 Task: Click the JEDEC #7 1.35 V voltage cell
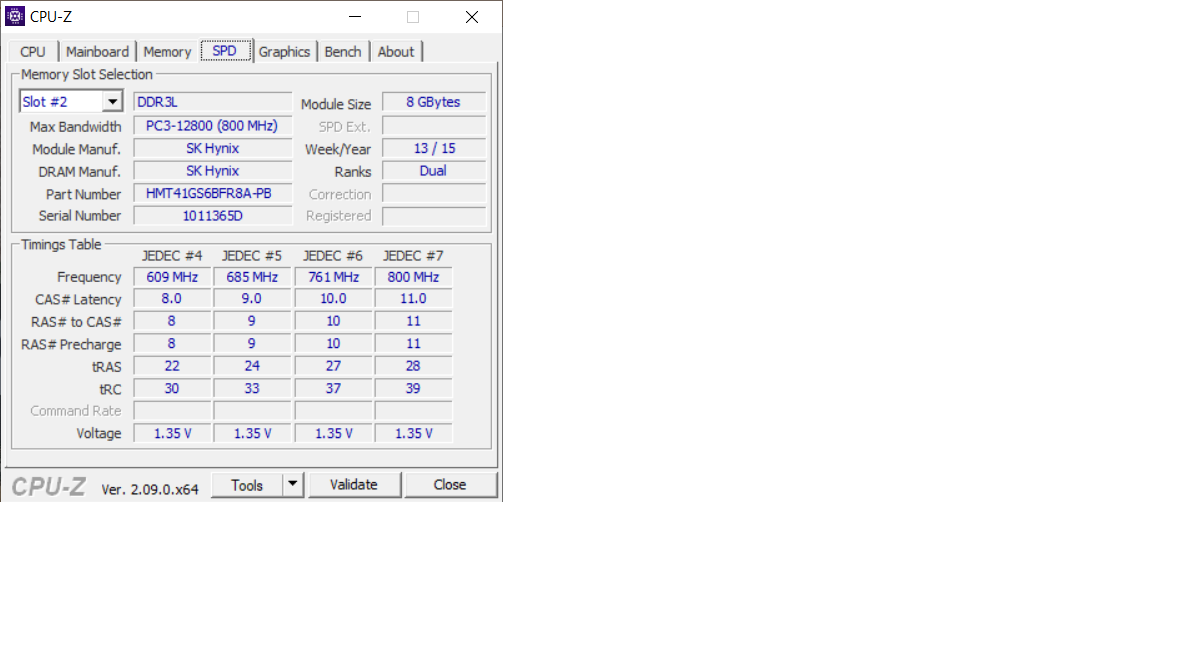pos(414,433)
